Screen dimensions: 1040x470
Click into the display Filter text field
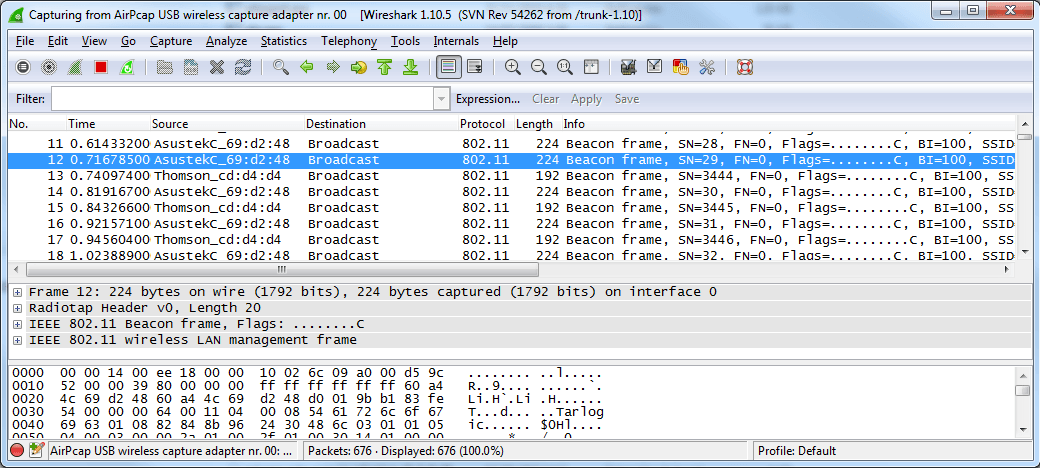[x=242, y=99]
